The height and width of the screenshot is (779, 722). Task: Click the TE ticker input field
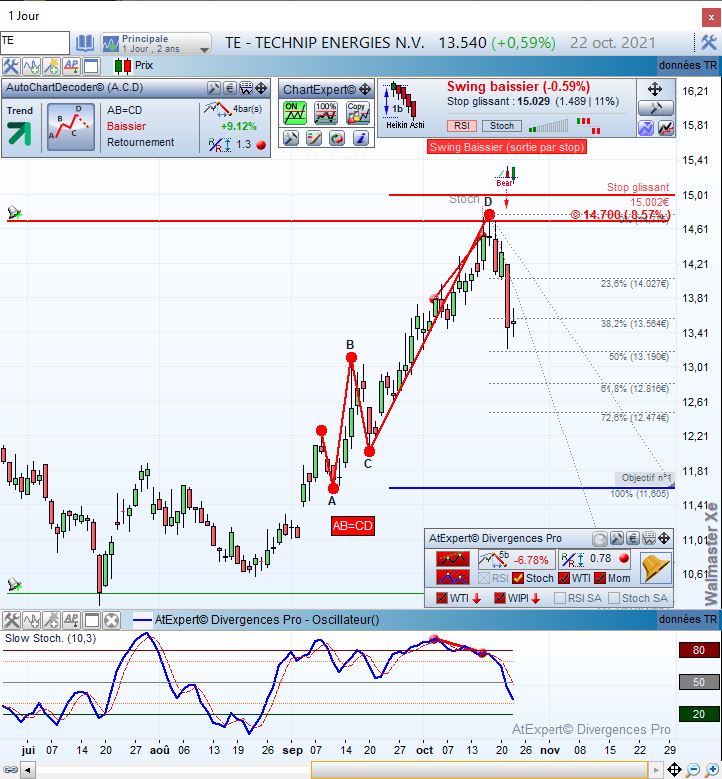pyautogui.click(x=35, y=43)
